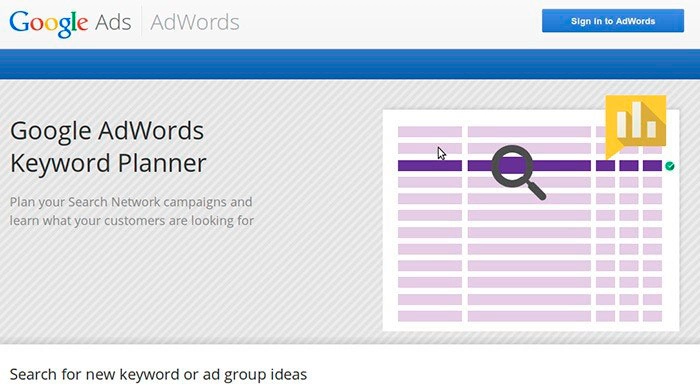
Task: Click the white keyword table illustration panel
Action: (531, 220)
